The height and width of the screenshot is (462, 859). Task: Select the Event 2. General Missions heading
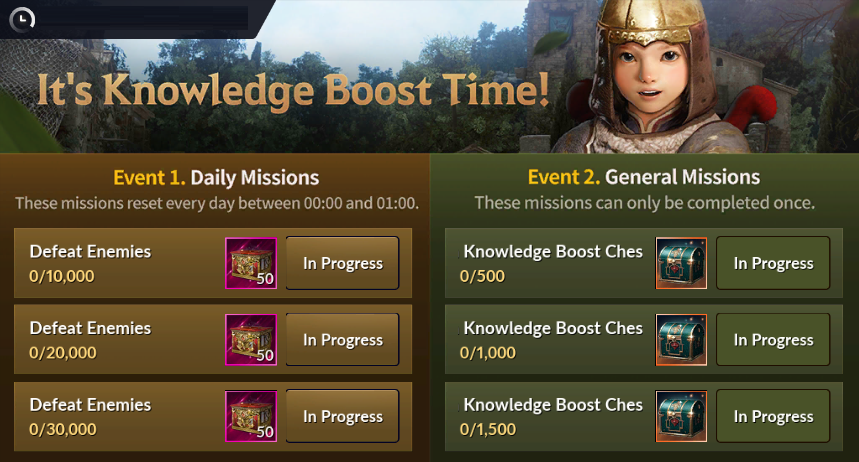pyautogui.click(x=644, y=177)
